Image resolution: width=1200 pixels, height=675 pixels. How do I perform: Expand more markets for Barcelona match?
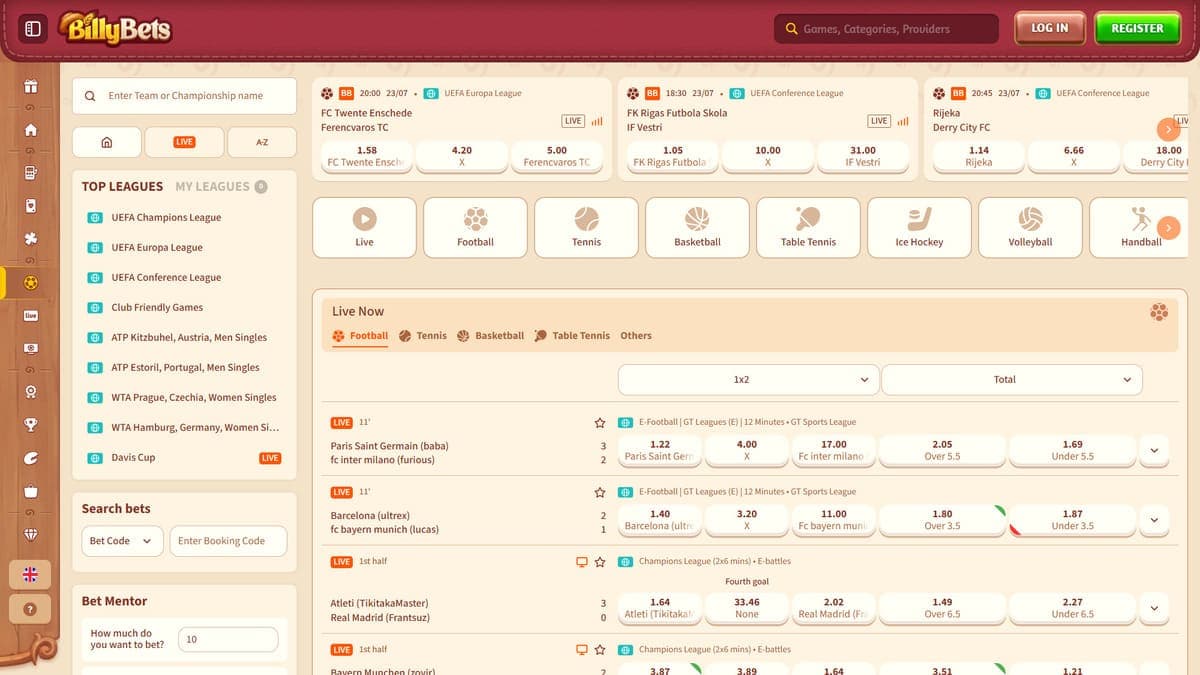[1154, 520]
